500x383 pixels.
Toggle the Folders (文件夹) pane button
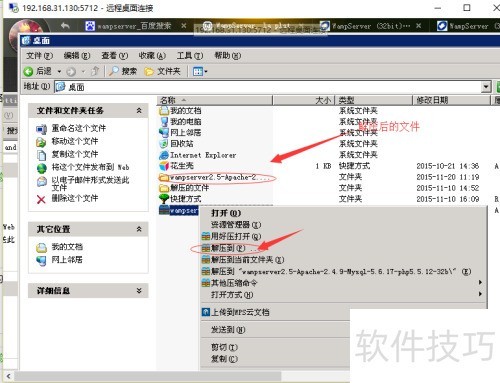[x=163, y=71]
